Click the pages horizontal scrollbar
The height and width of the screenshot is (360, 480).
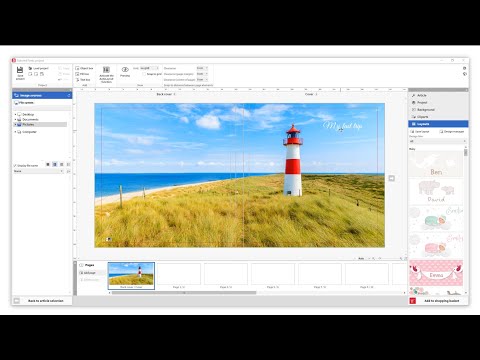184,293
